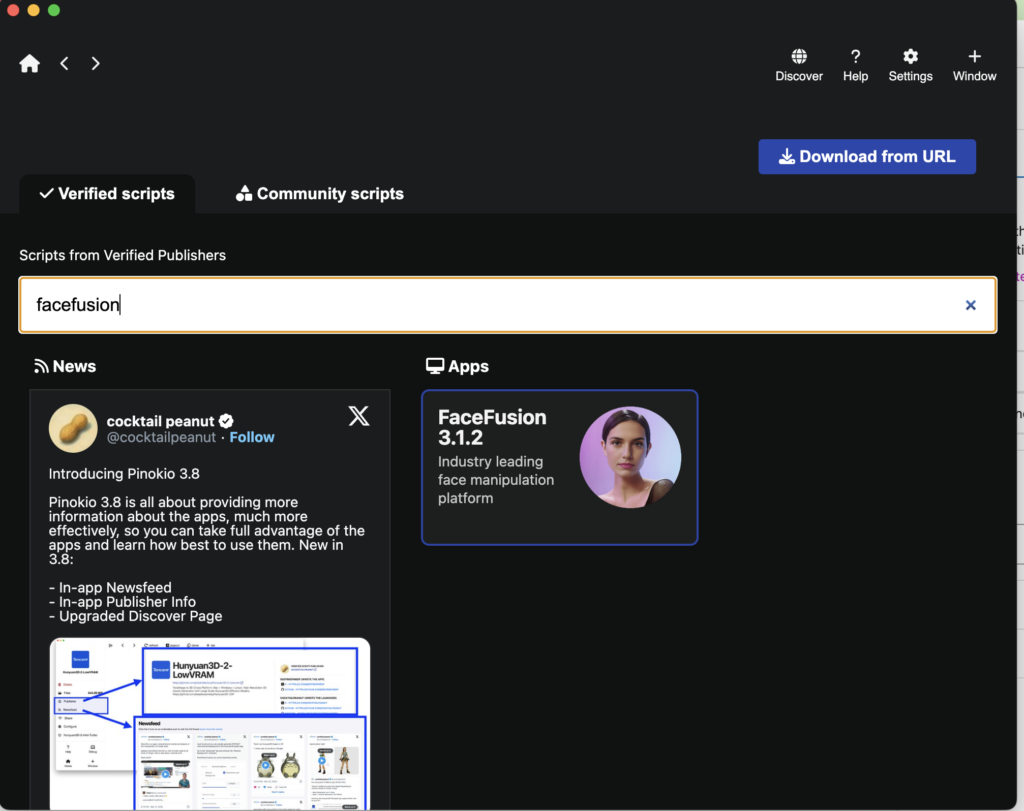Clear the search with the X icon
Image resolution: width=1024 pixels, height=811 pixels.
[970, 305]
